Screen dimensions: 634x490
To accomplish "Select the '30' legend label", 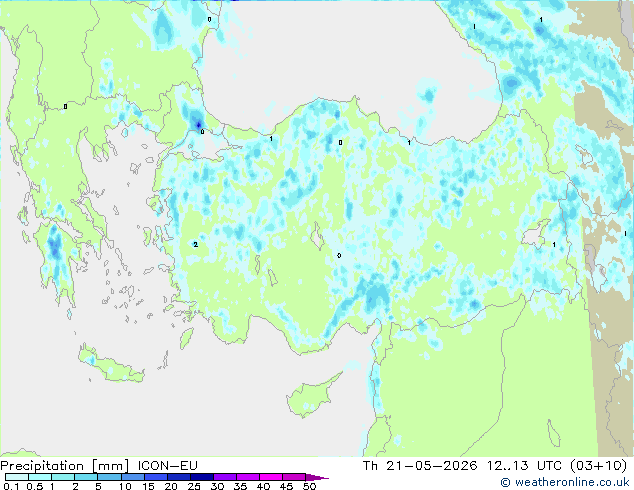I will [x=217, y=486].
